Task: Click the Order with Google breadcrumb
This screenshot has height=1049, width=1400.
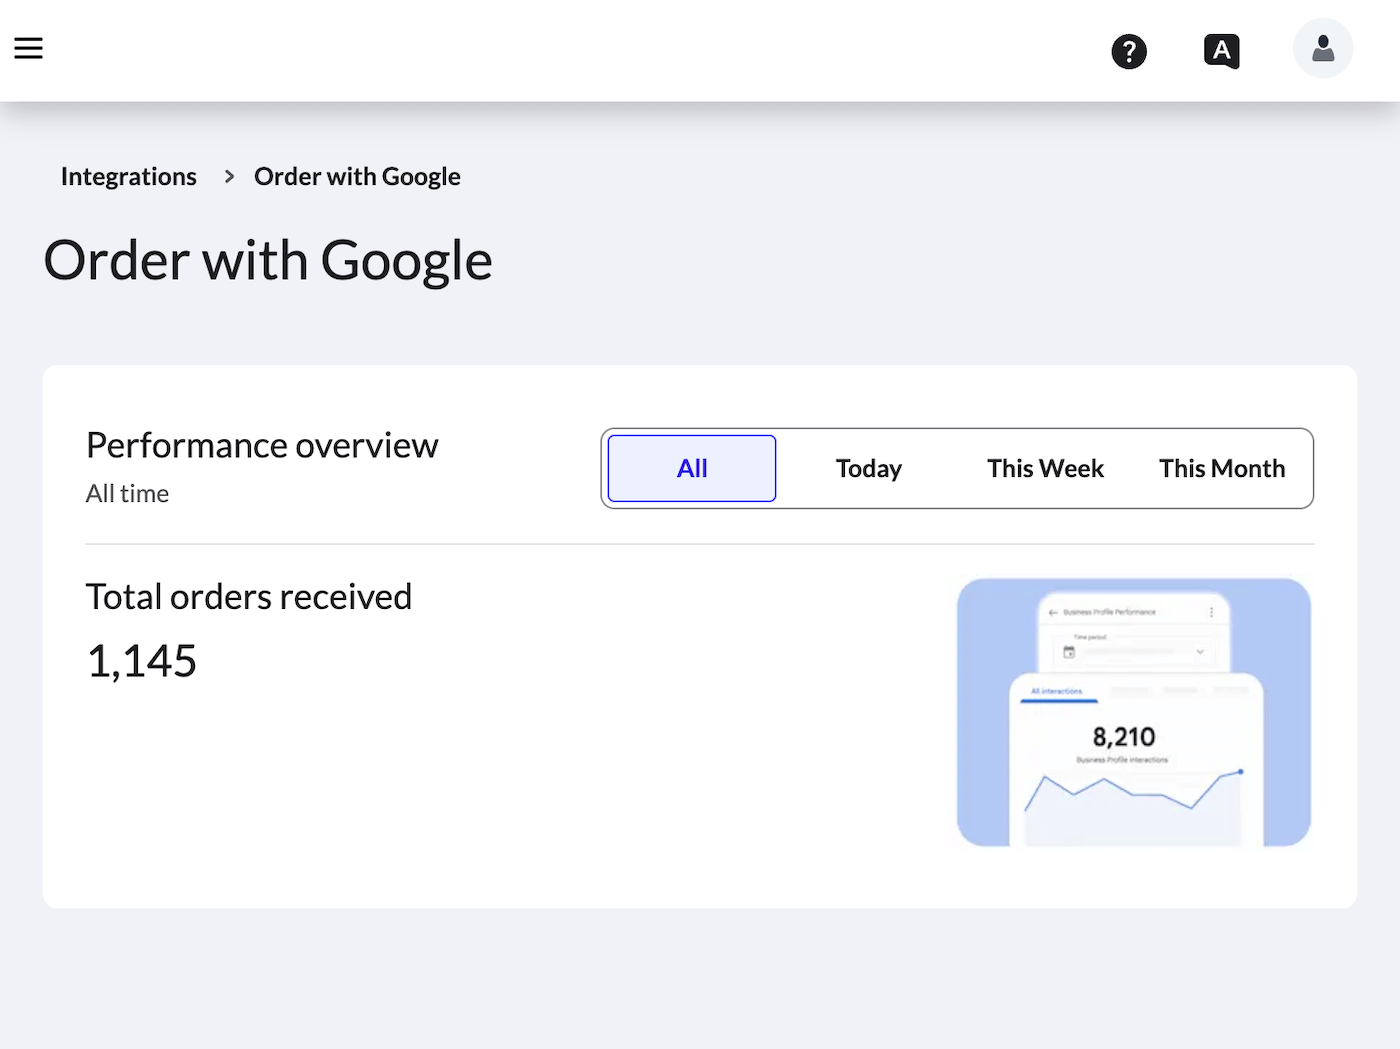Action: coord(356,176)
